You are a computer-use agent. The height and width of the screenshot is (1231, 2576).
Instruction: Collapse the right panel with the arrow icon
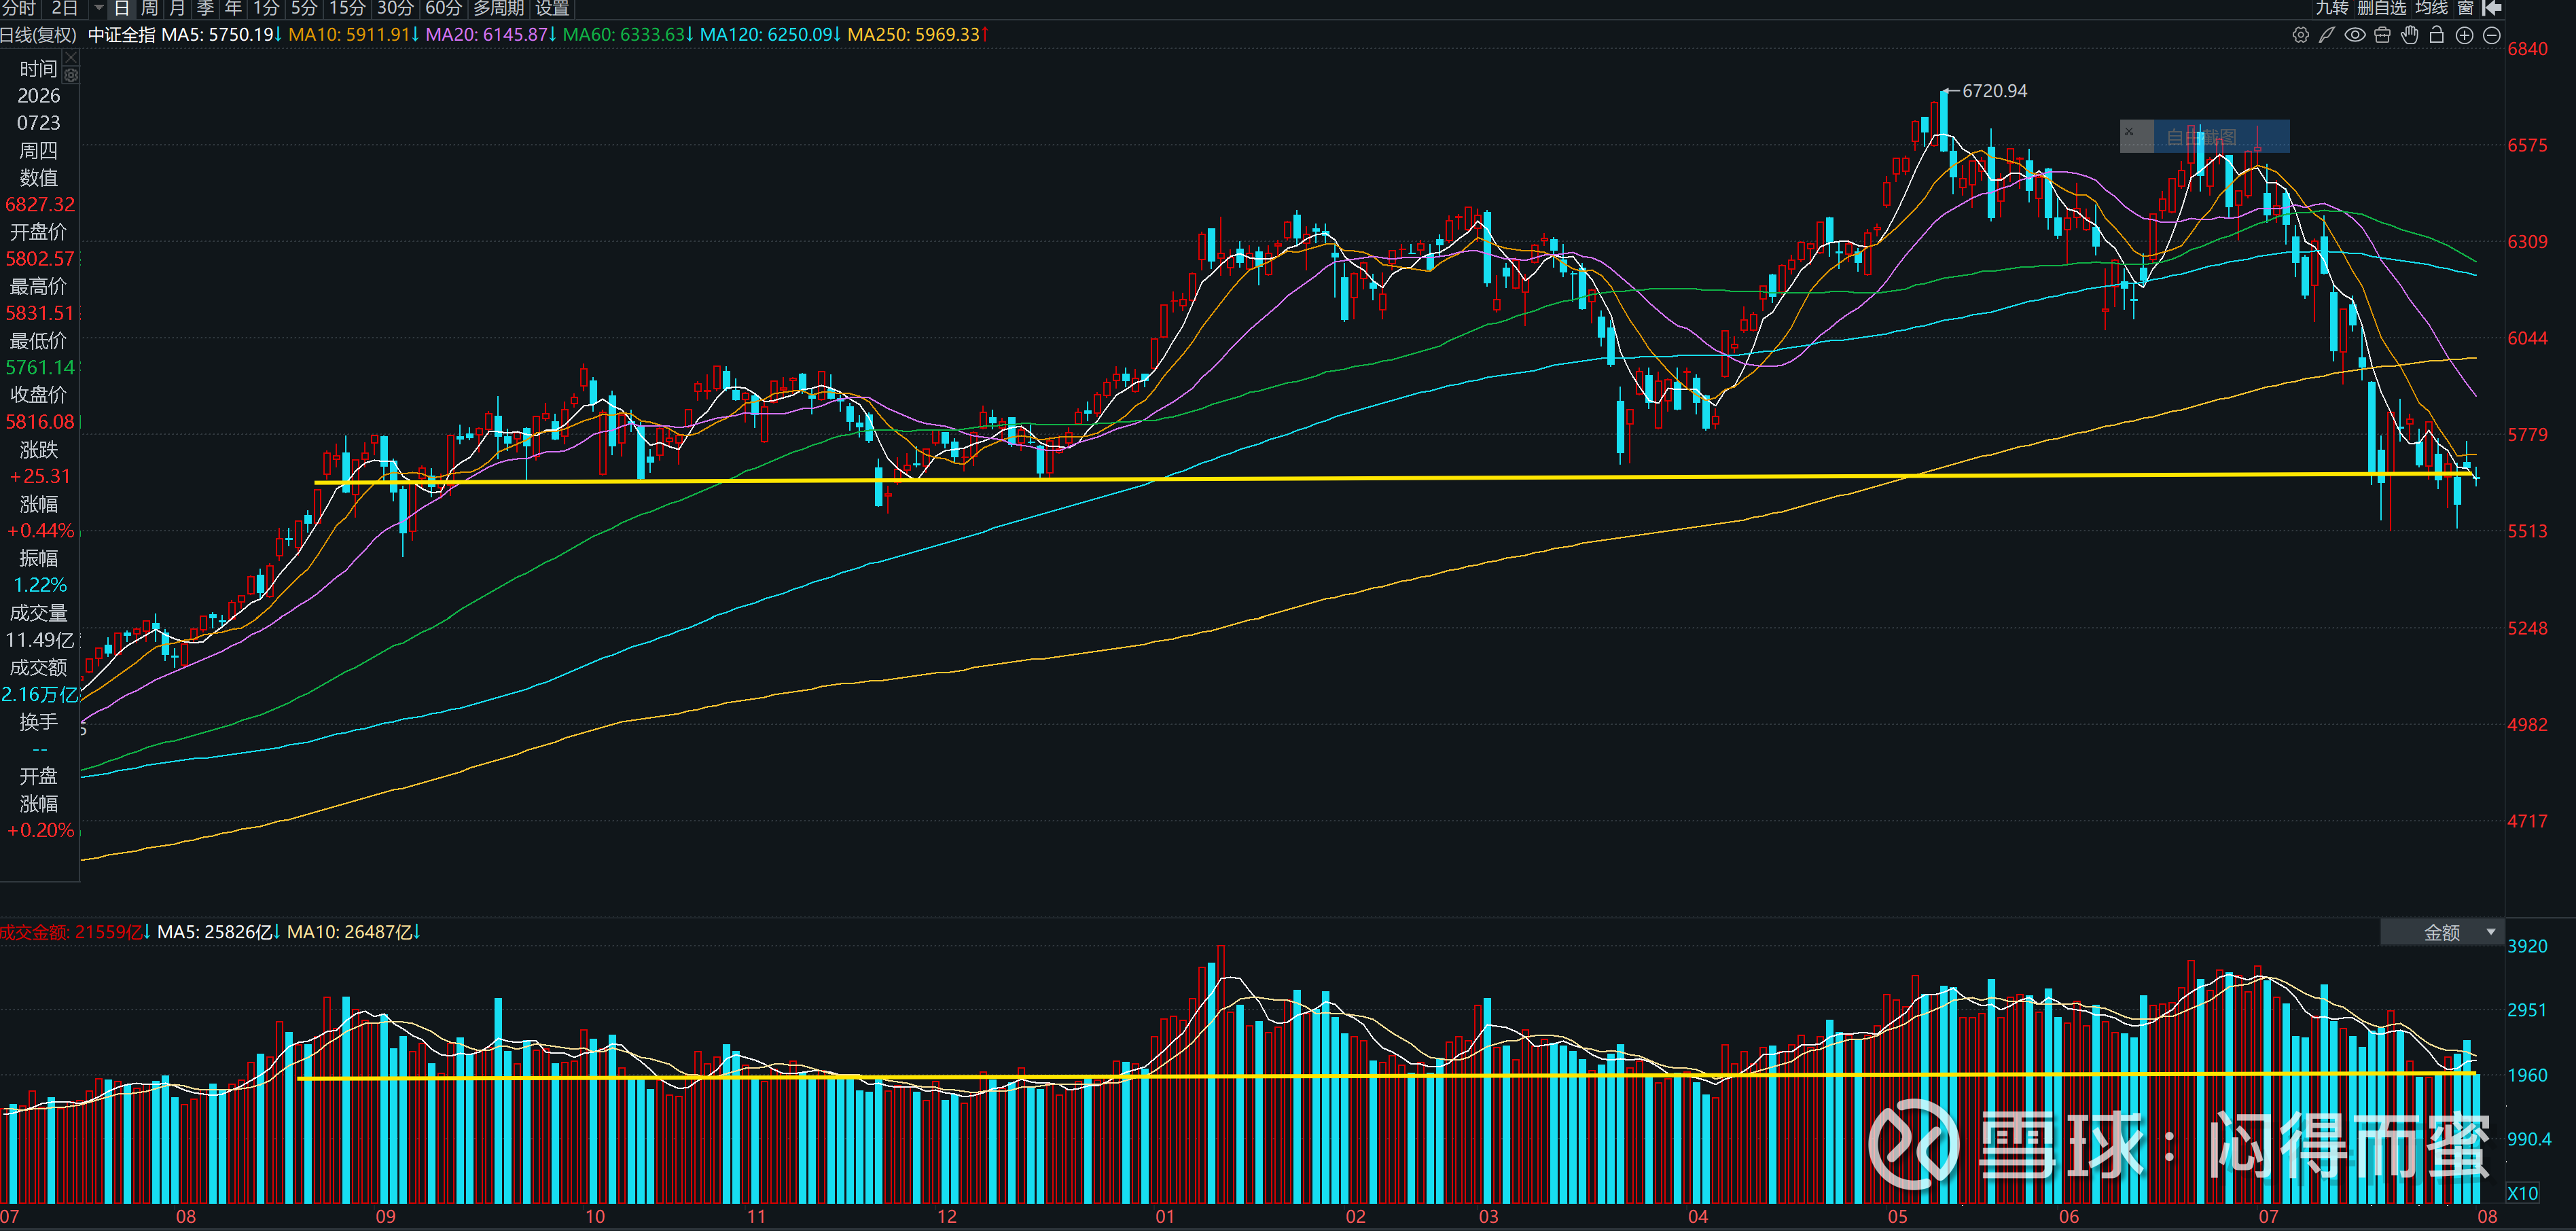click(2493, 8)
